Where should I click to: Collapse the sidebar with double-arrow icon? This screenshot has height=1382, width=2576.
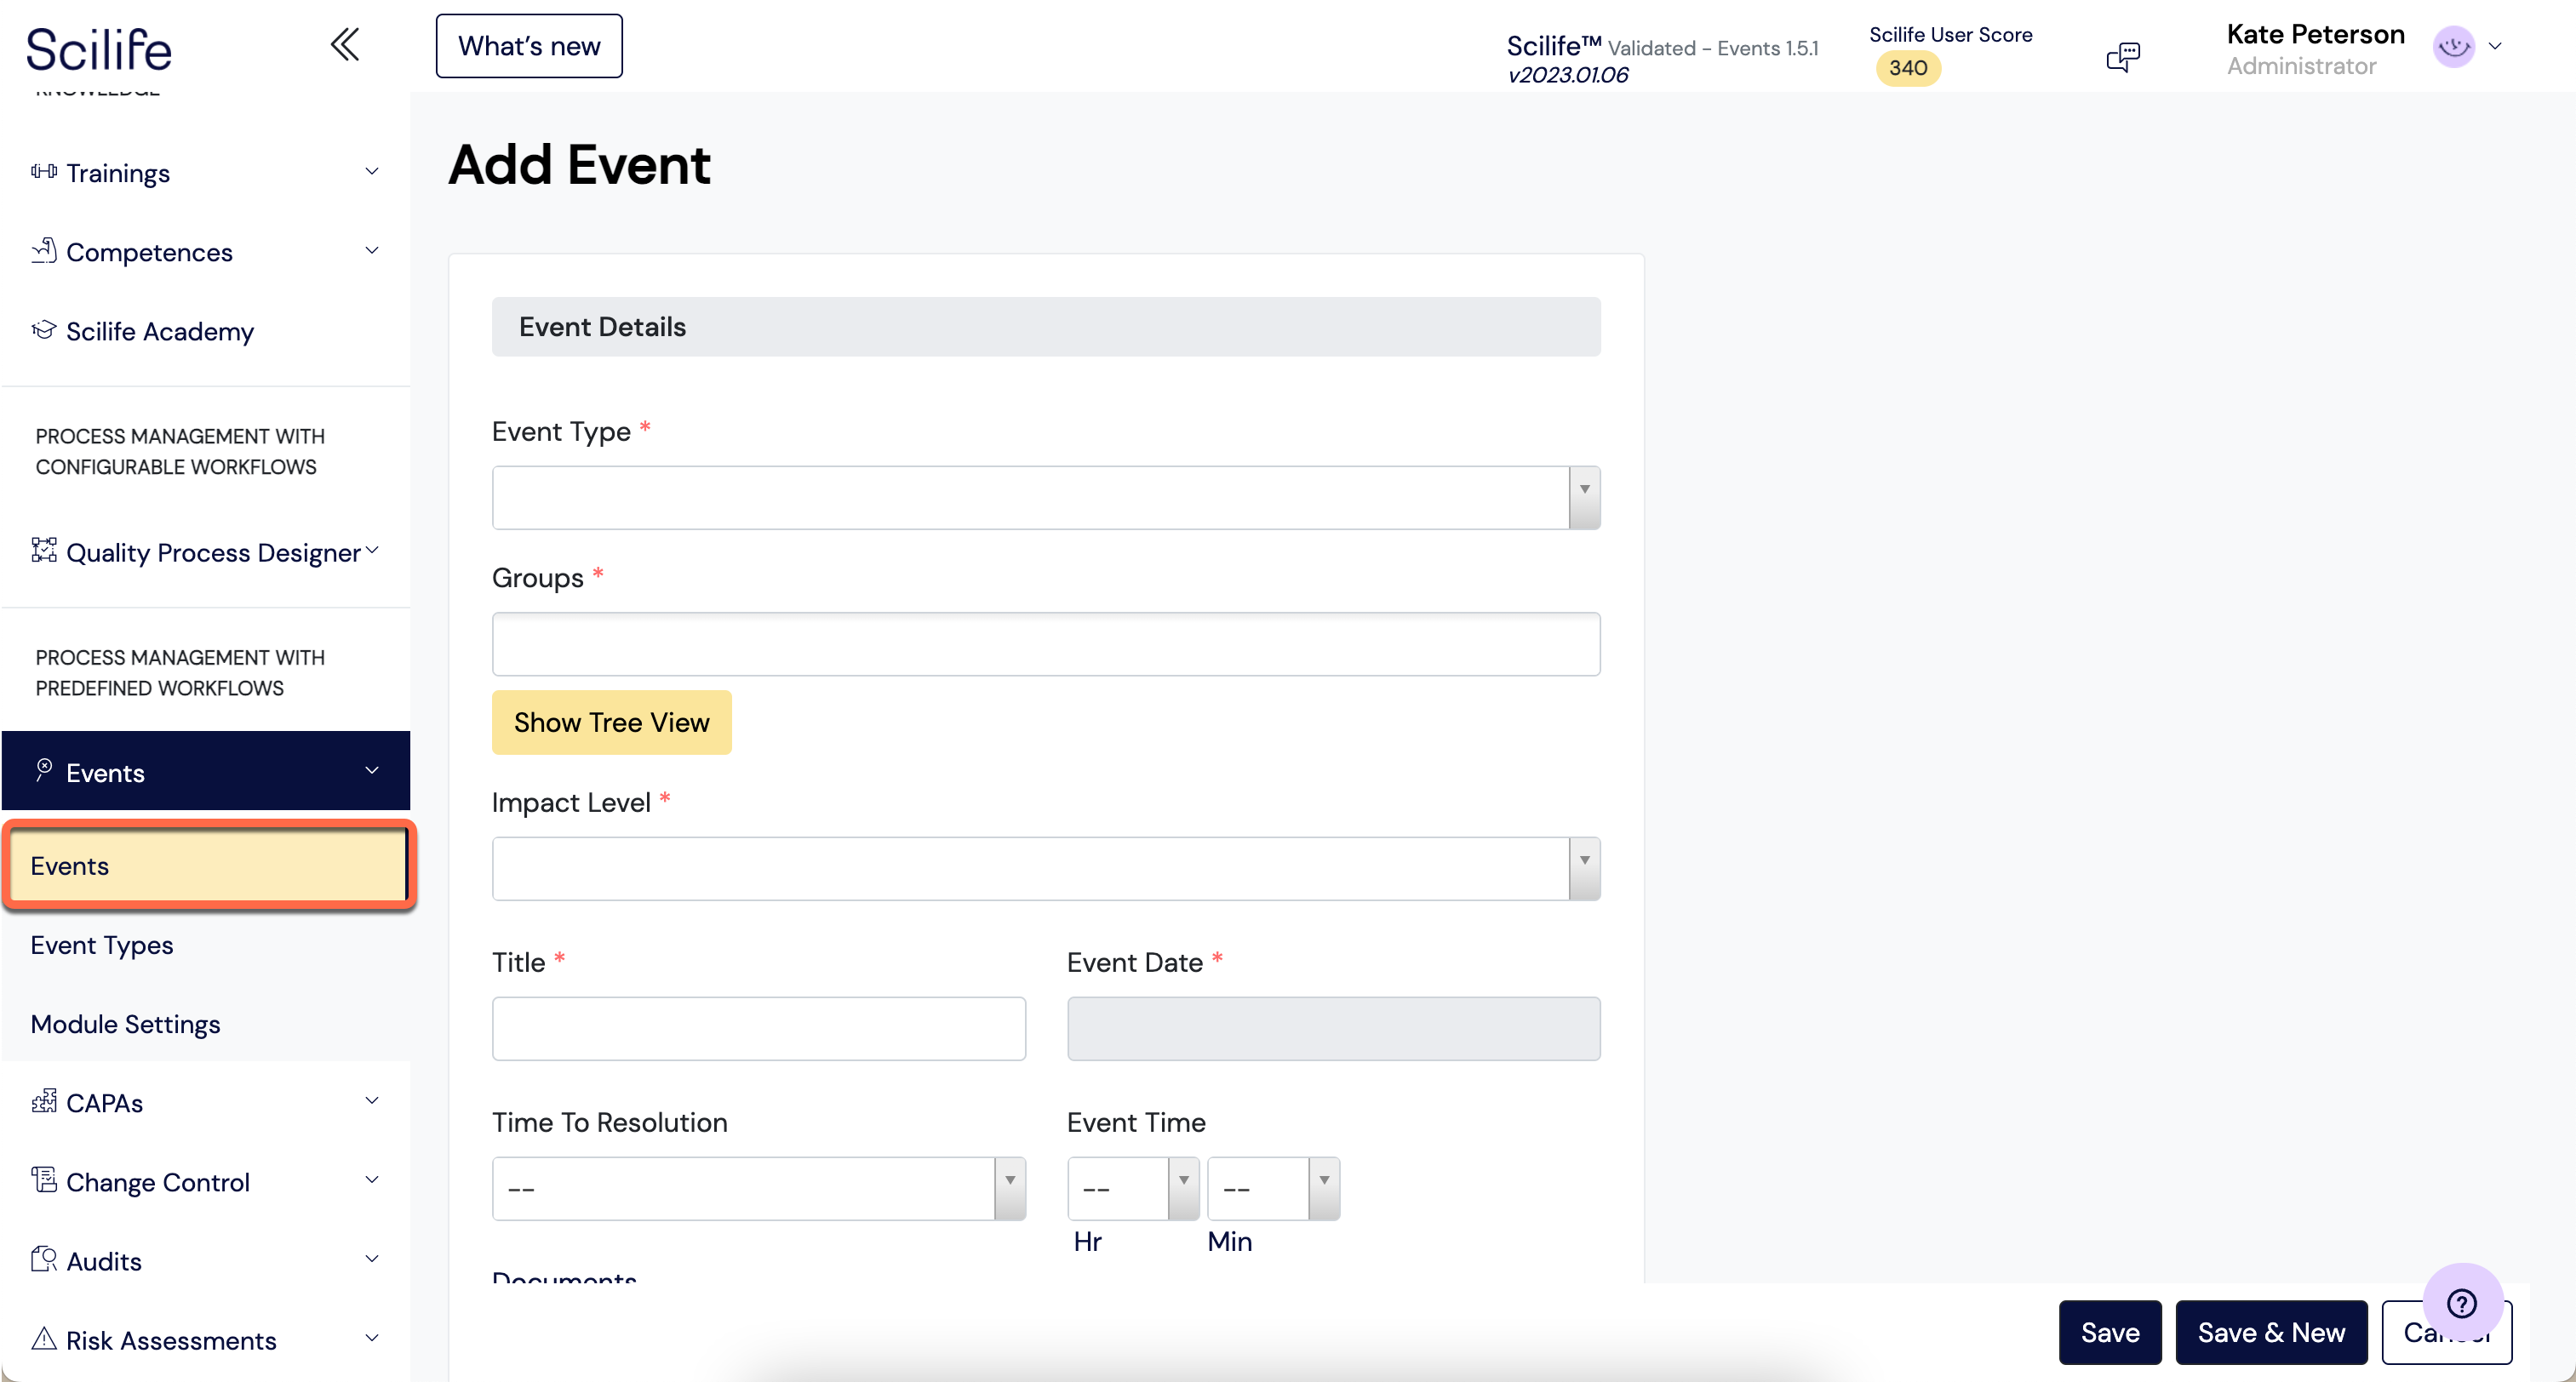pos(344,45)
